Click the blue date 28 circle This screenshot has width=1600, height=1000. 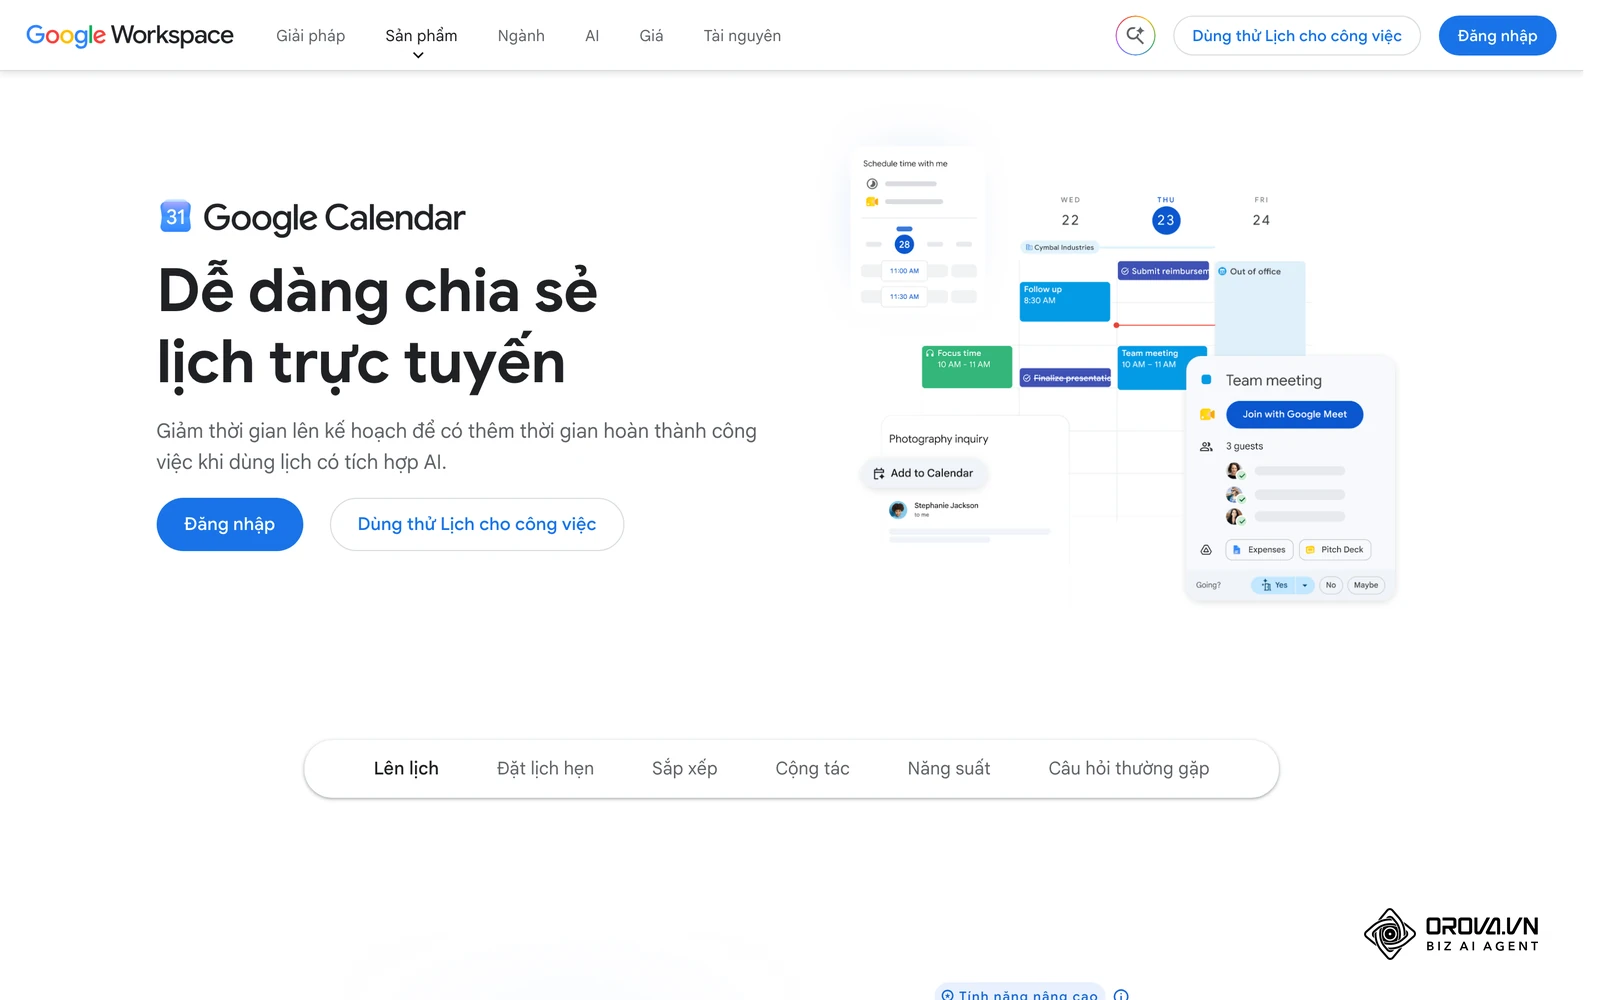(x=904, y=244)
